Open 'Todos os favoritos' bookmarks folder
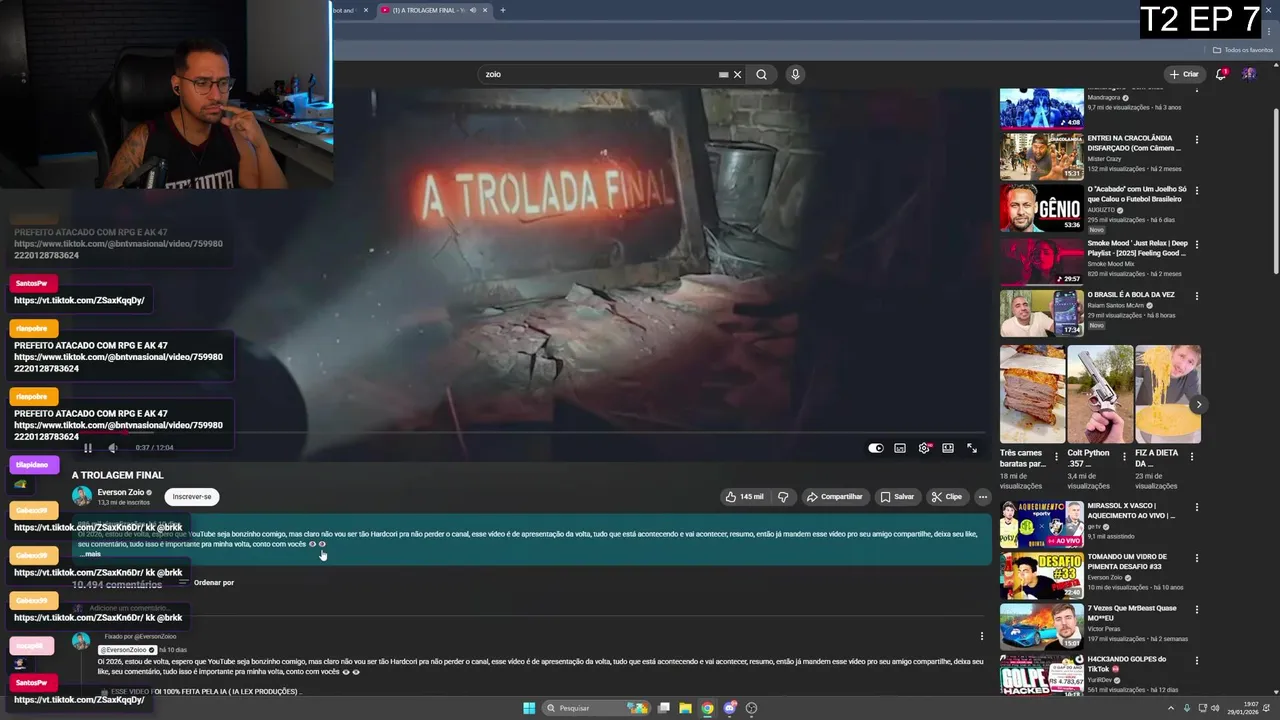 tap(1243, 50)
